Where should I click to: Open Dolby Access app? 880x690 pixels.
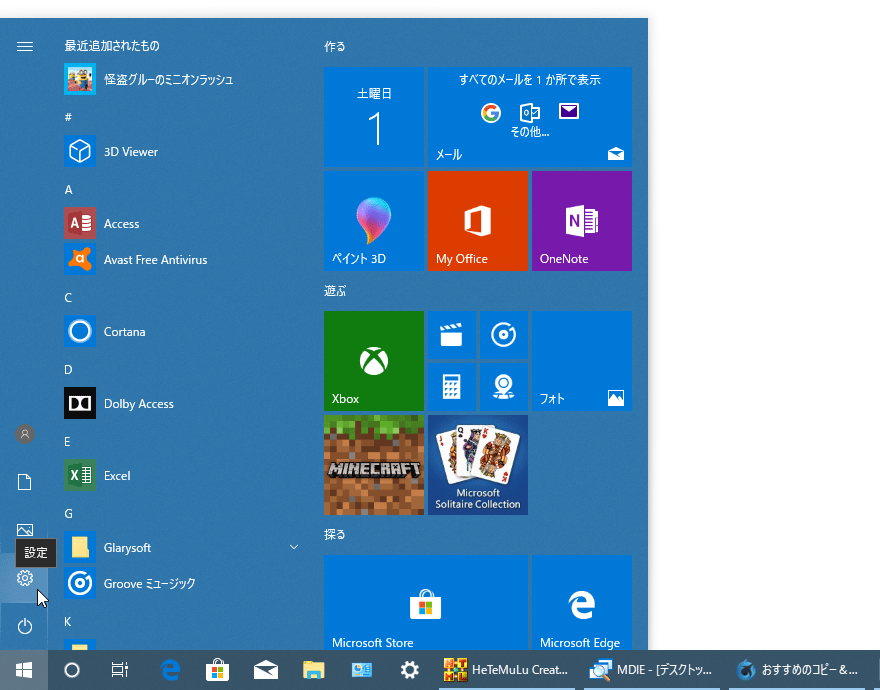point(181,403)
